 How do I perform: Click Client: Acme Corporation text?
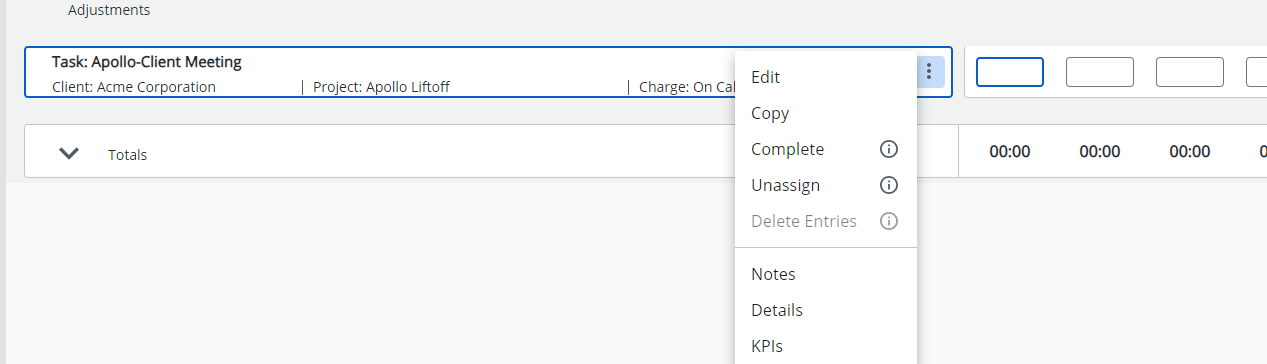(134, 87)
